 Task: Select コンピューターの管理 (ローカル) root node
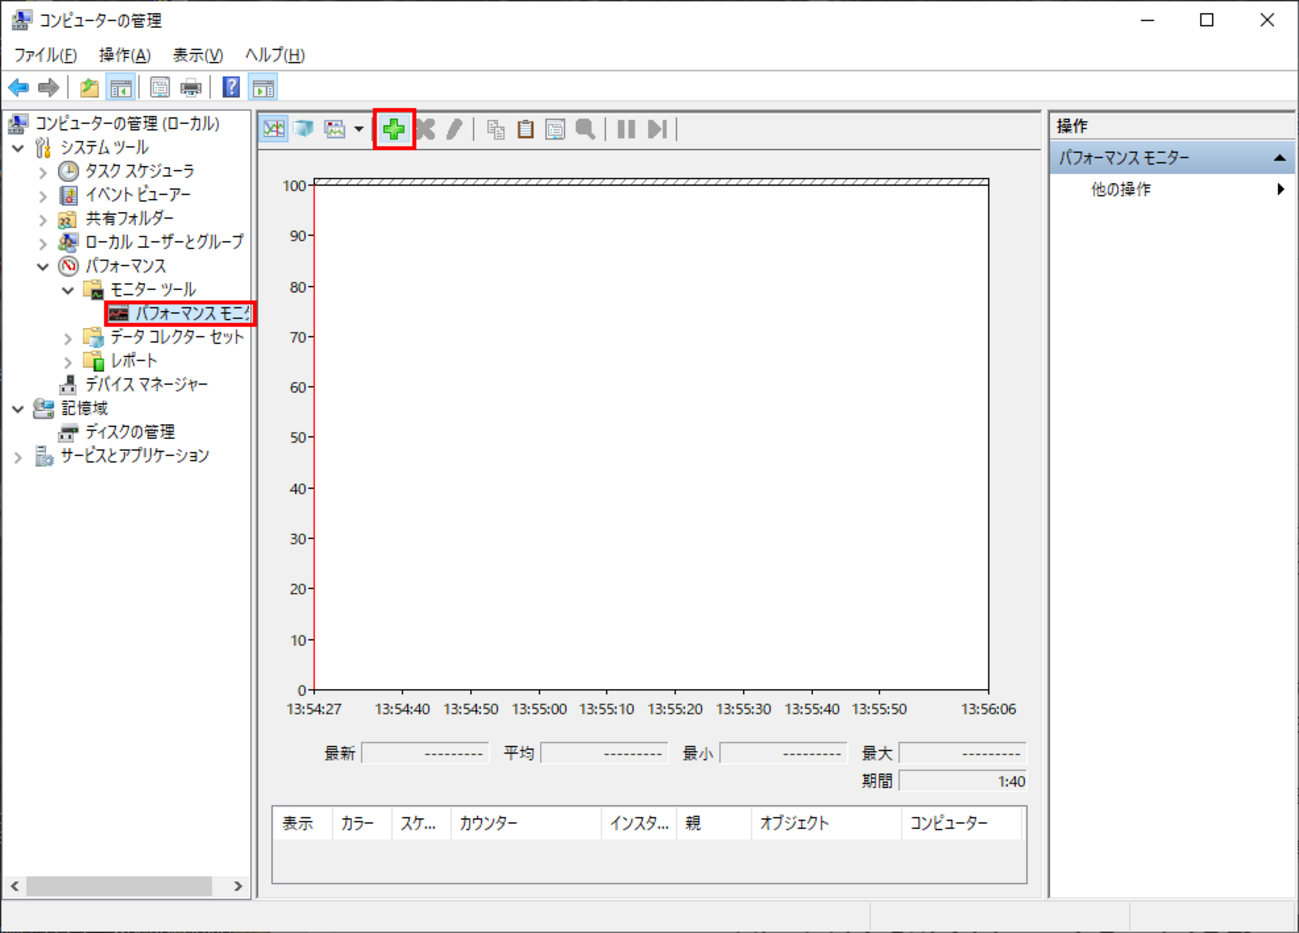pos(127,124)
